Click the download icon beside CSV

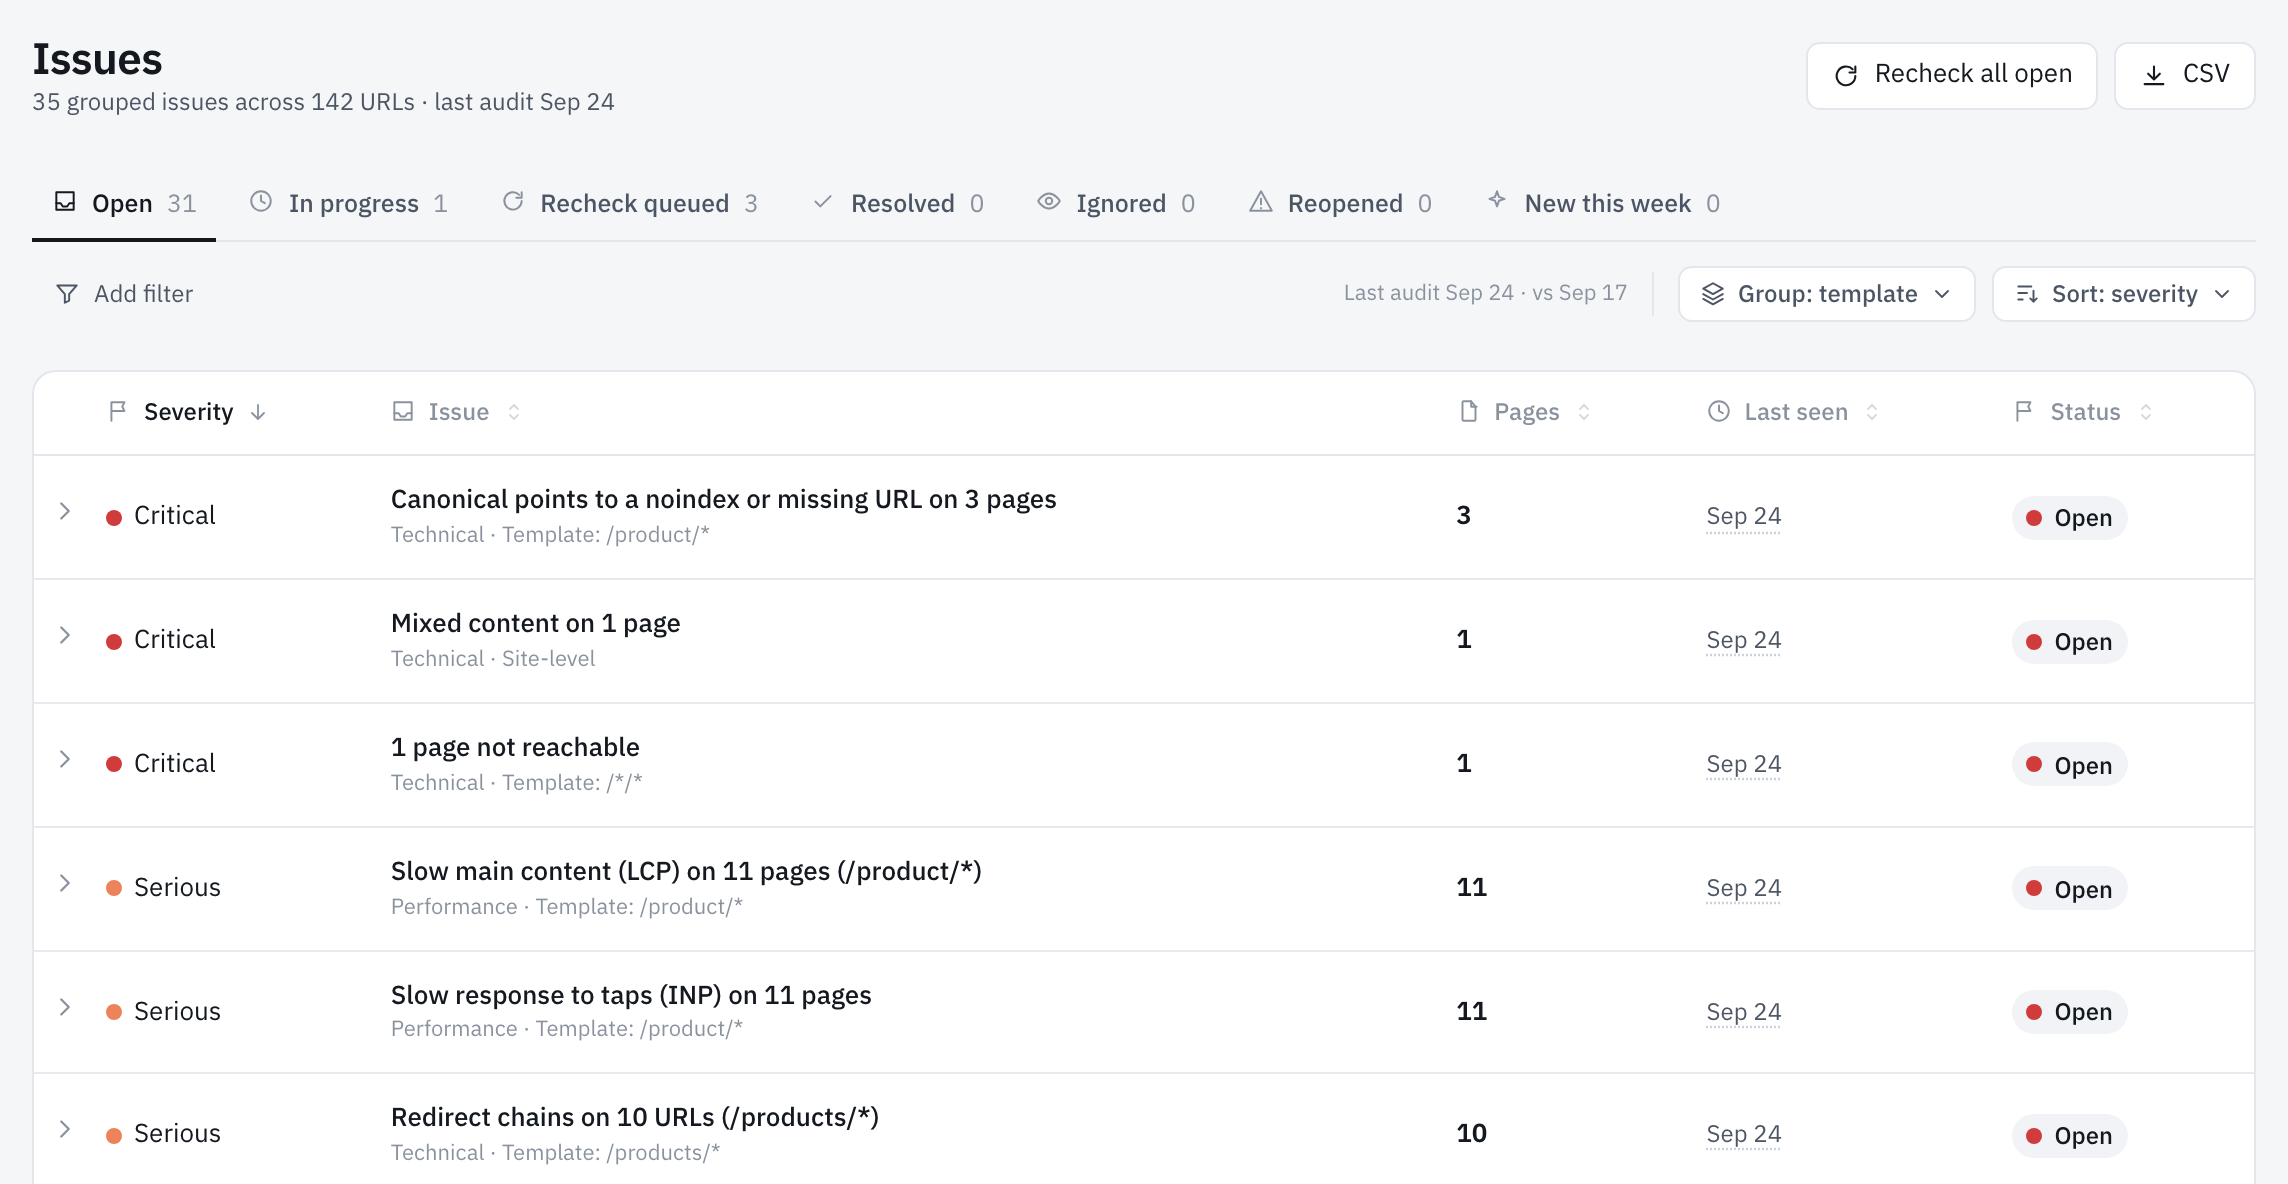coord(2154,75)
